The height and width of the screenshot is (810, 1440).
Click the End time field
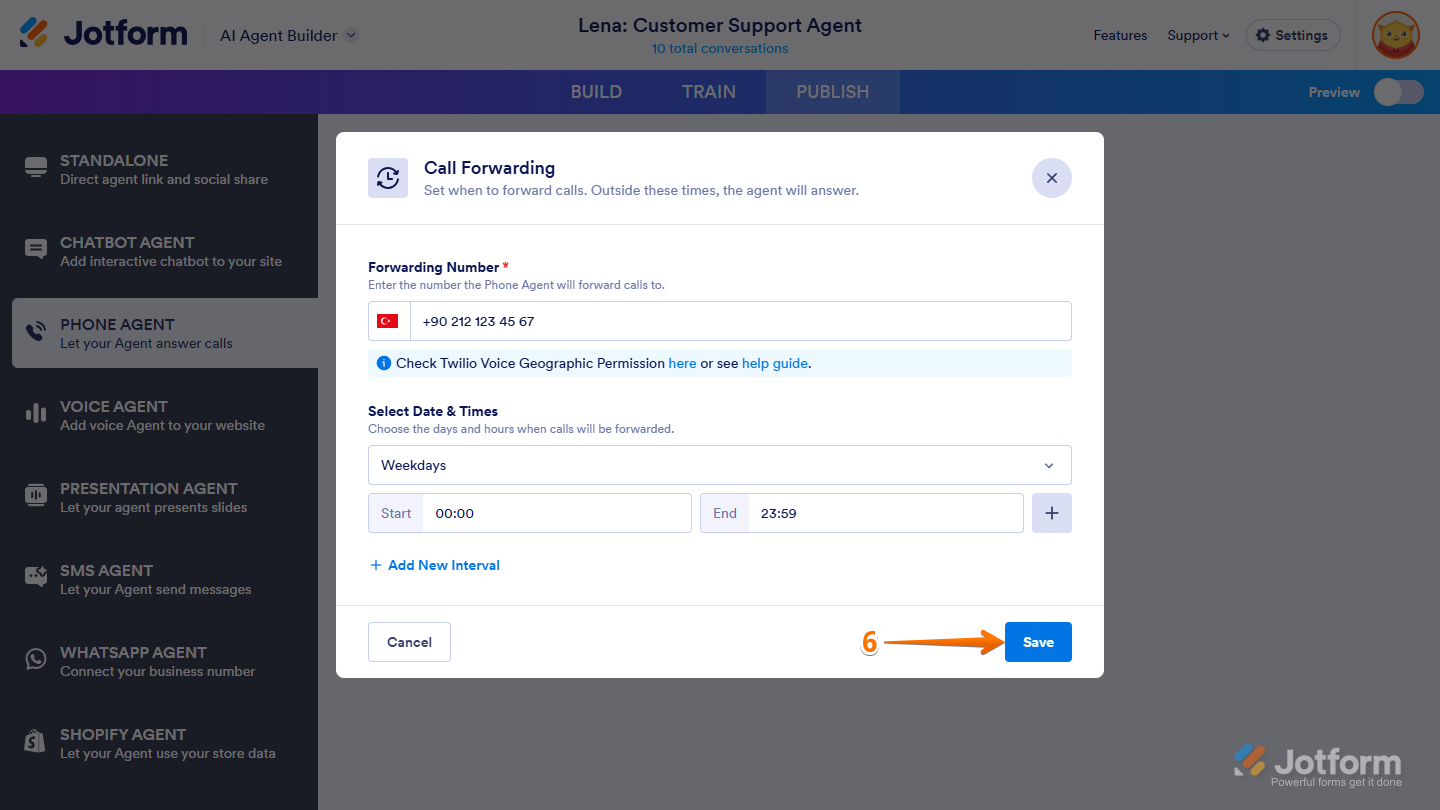click(x=862, y=513)
